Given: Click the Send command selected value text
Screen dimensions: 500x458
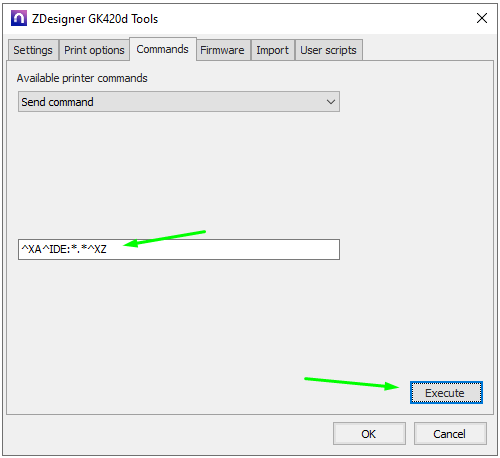Looking at the screenshot, I should coord(57,102).
